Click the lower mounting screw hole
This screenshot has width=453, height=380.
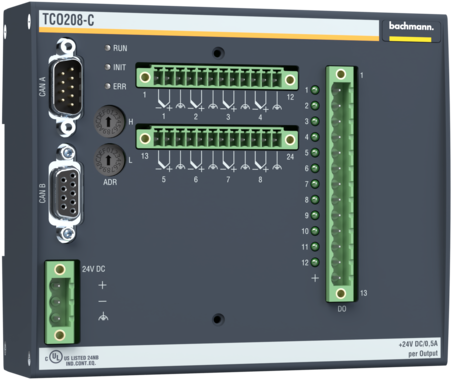[217, 319]
